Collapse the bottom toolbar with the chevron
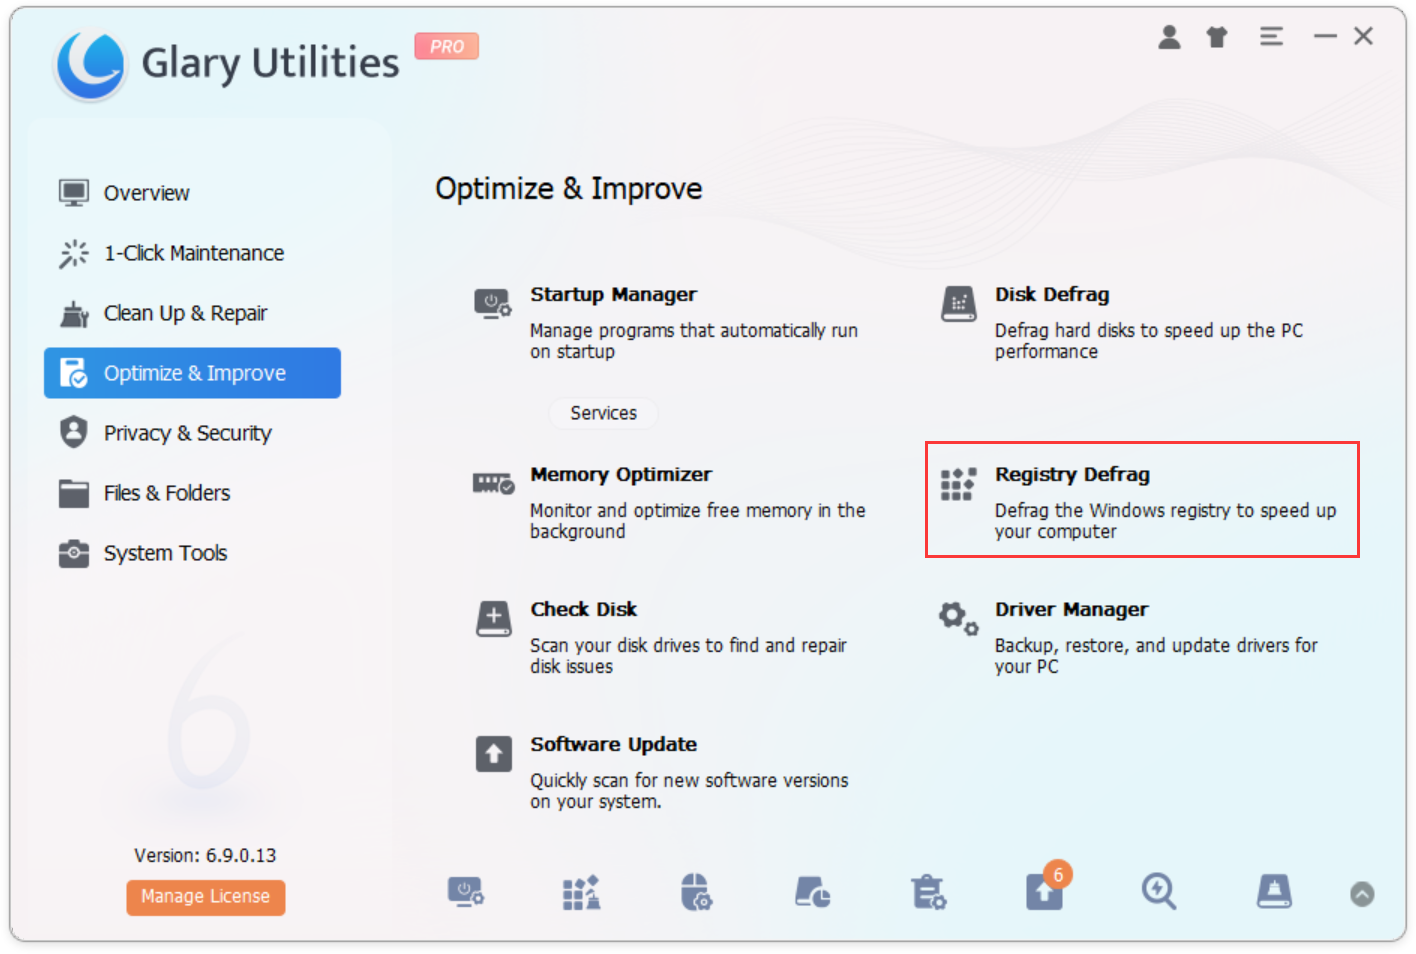1416x954 pixels. pos(1362,894)
